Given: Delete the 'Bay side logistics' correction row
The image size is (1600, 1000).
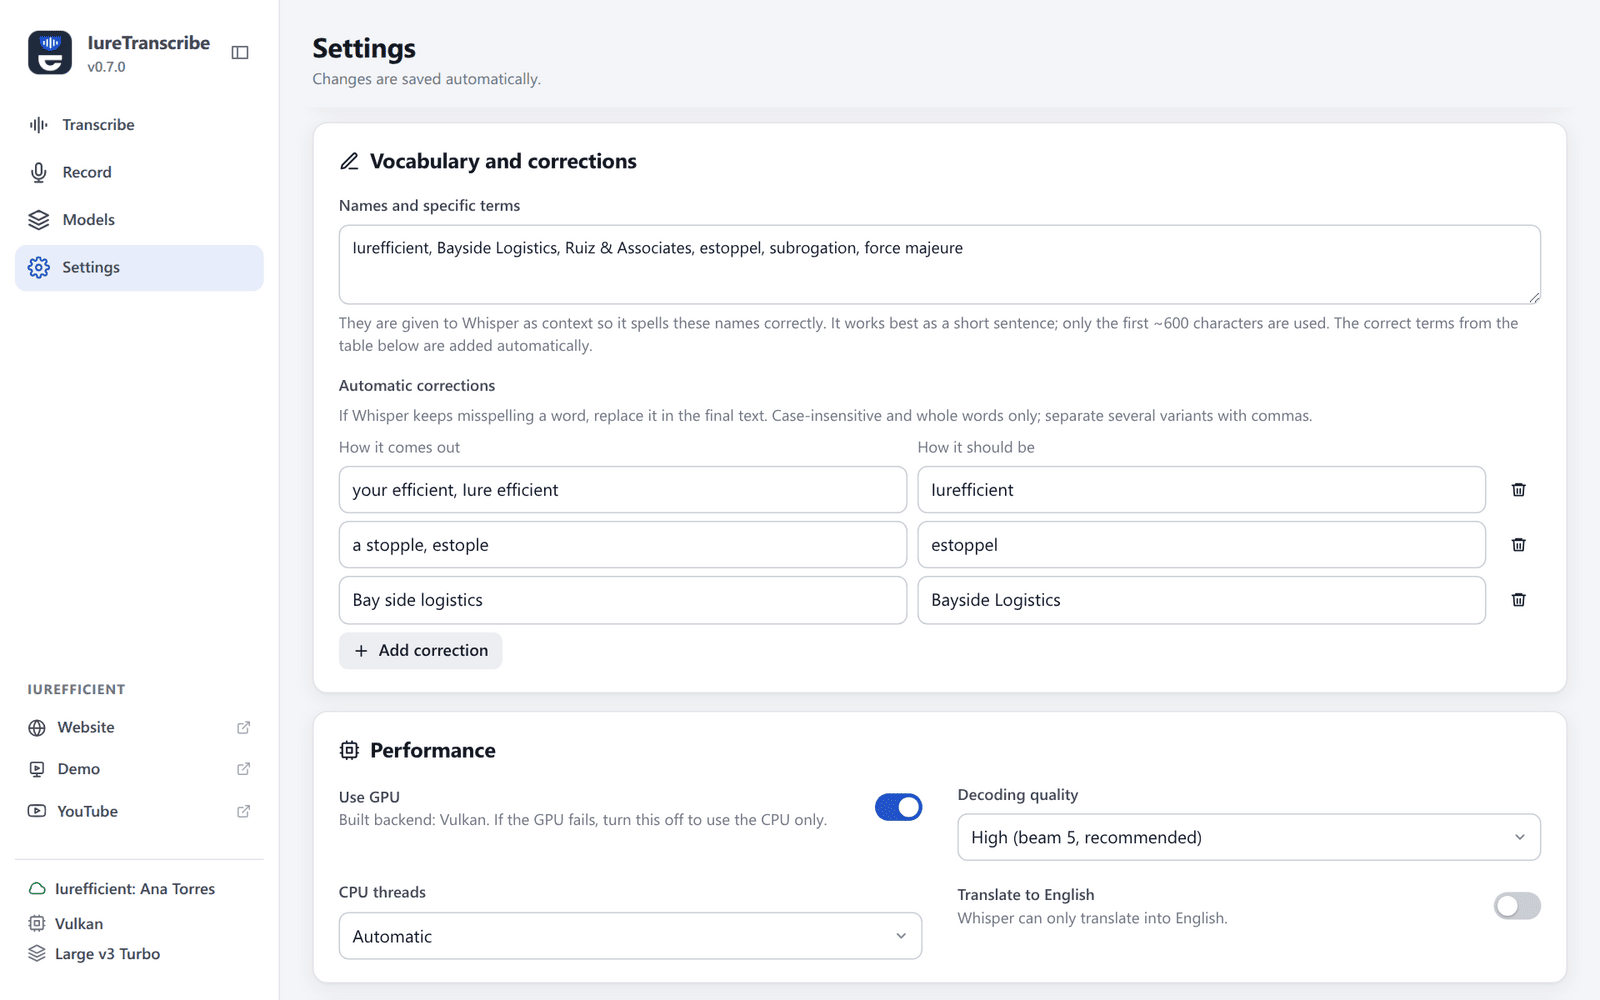Looking at the screenshot, I should pyautogui.click(x=1518, y=600).
